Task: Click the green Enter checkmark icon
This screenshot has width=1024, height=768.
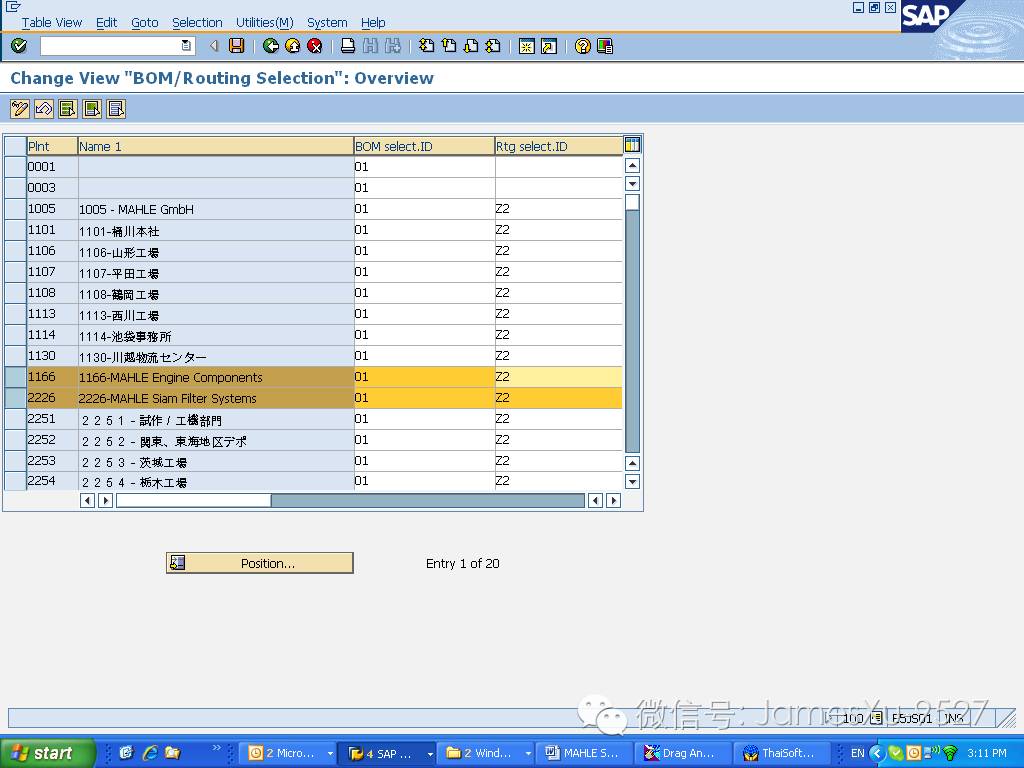Action: tap(19, 46)
